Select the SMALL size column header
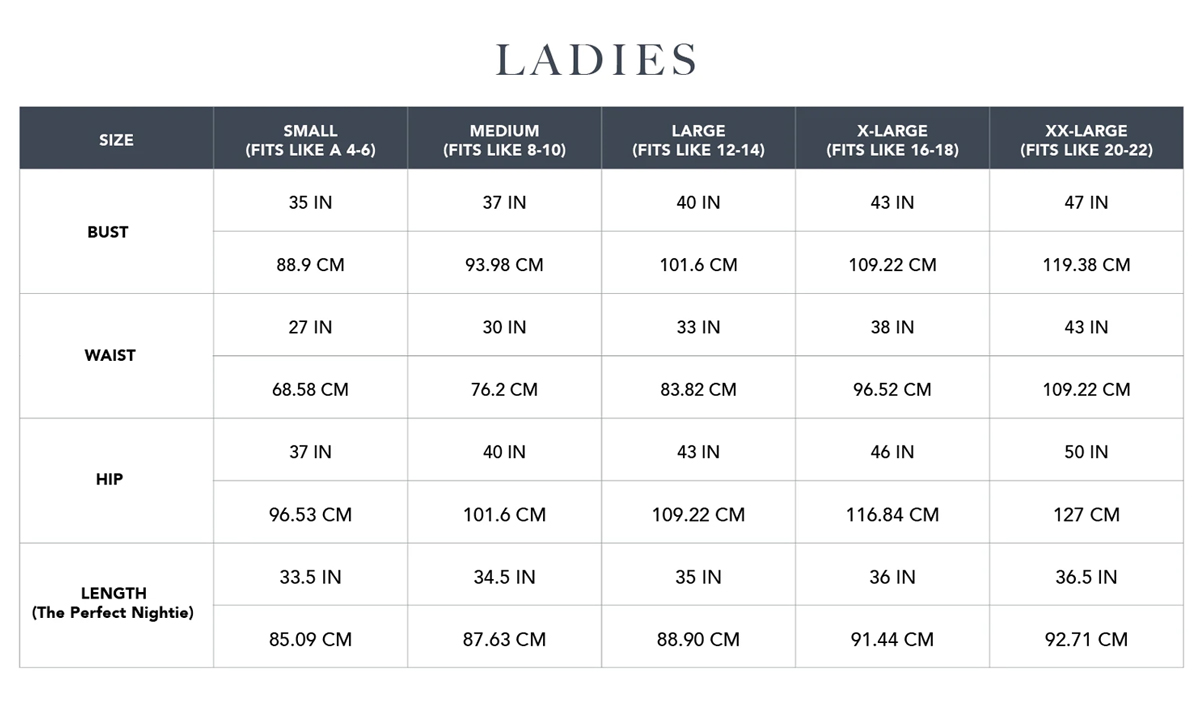The image size is (1200, 721). (310, 139)
